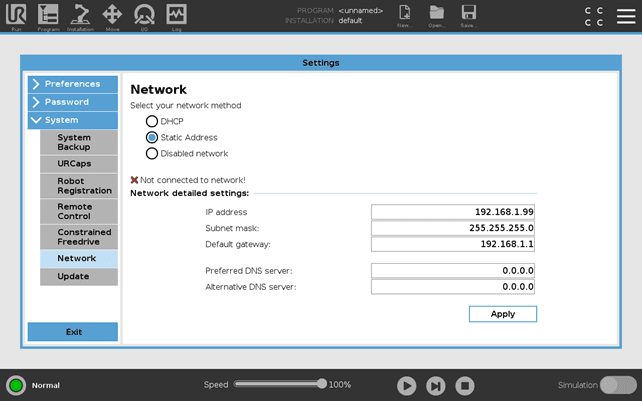The height and width of the screenshot is (401, 642).
Task: Open the Move tab icon
Action: point(112,15)
